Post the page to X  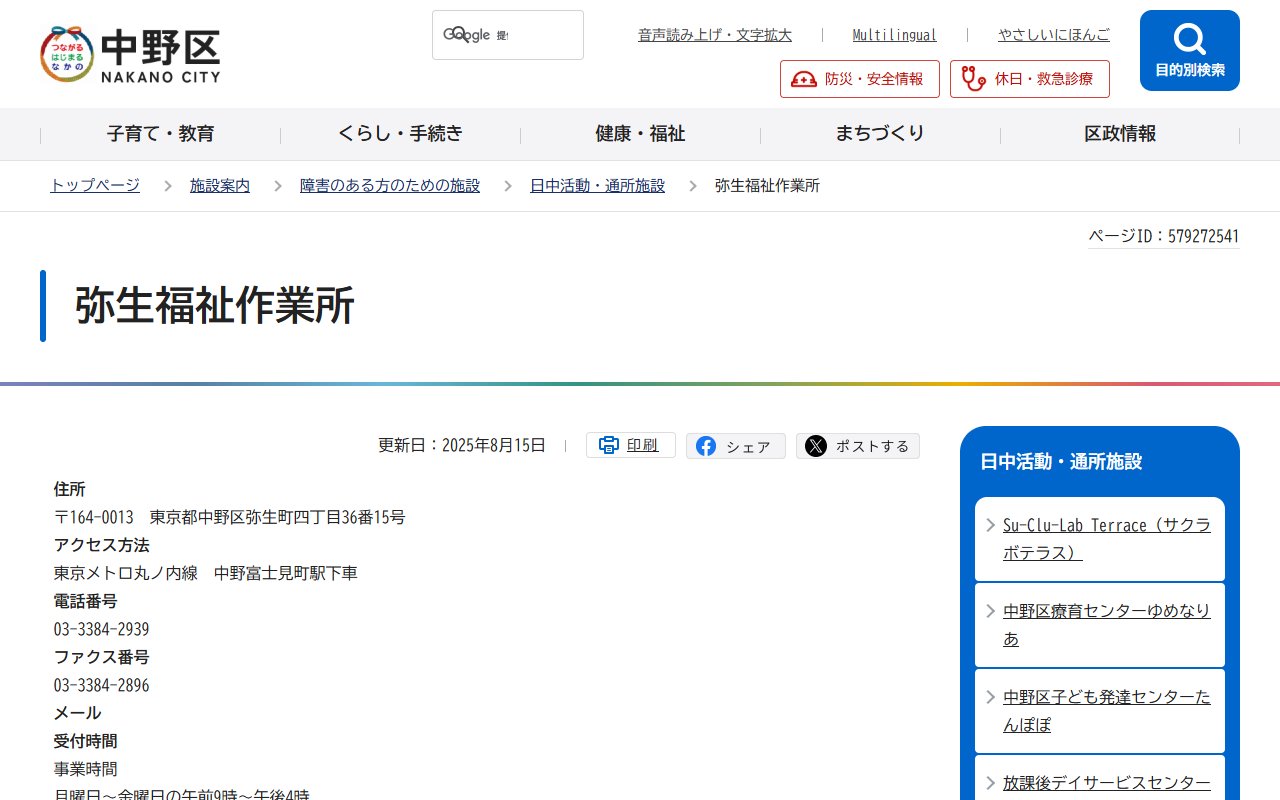coord(858,446)
